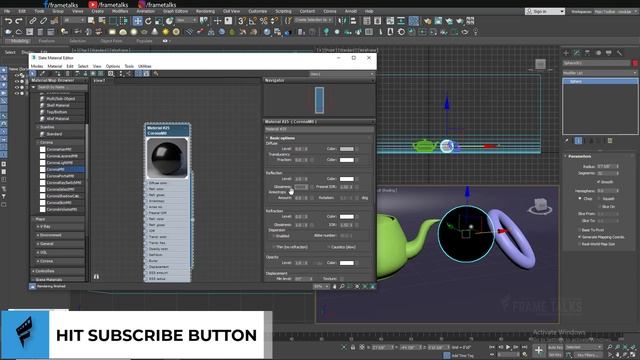Click the Diffuse color swatch
The width and height of the screenshot is (640, 360).
click(x=347, y=149)
